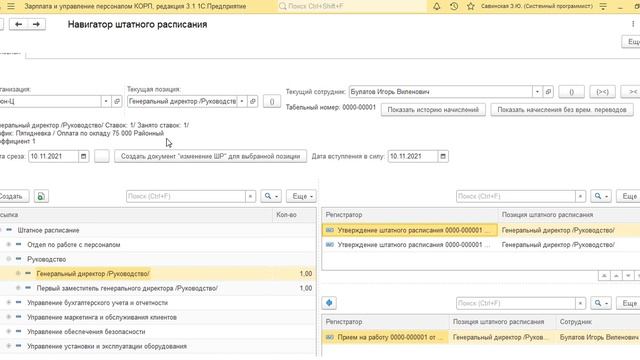The width and height of the screenshot is (640, 360).
Task: Expand Управление маркетинга node
Action: pos(9,317)
